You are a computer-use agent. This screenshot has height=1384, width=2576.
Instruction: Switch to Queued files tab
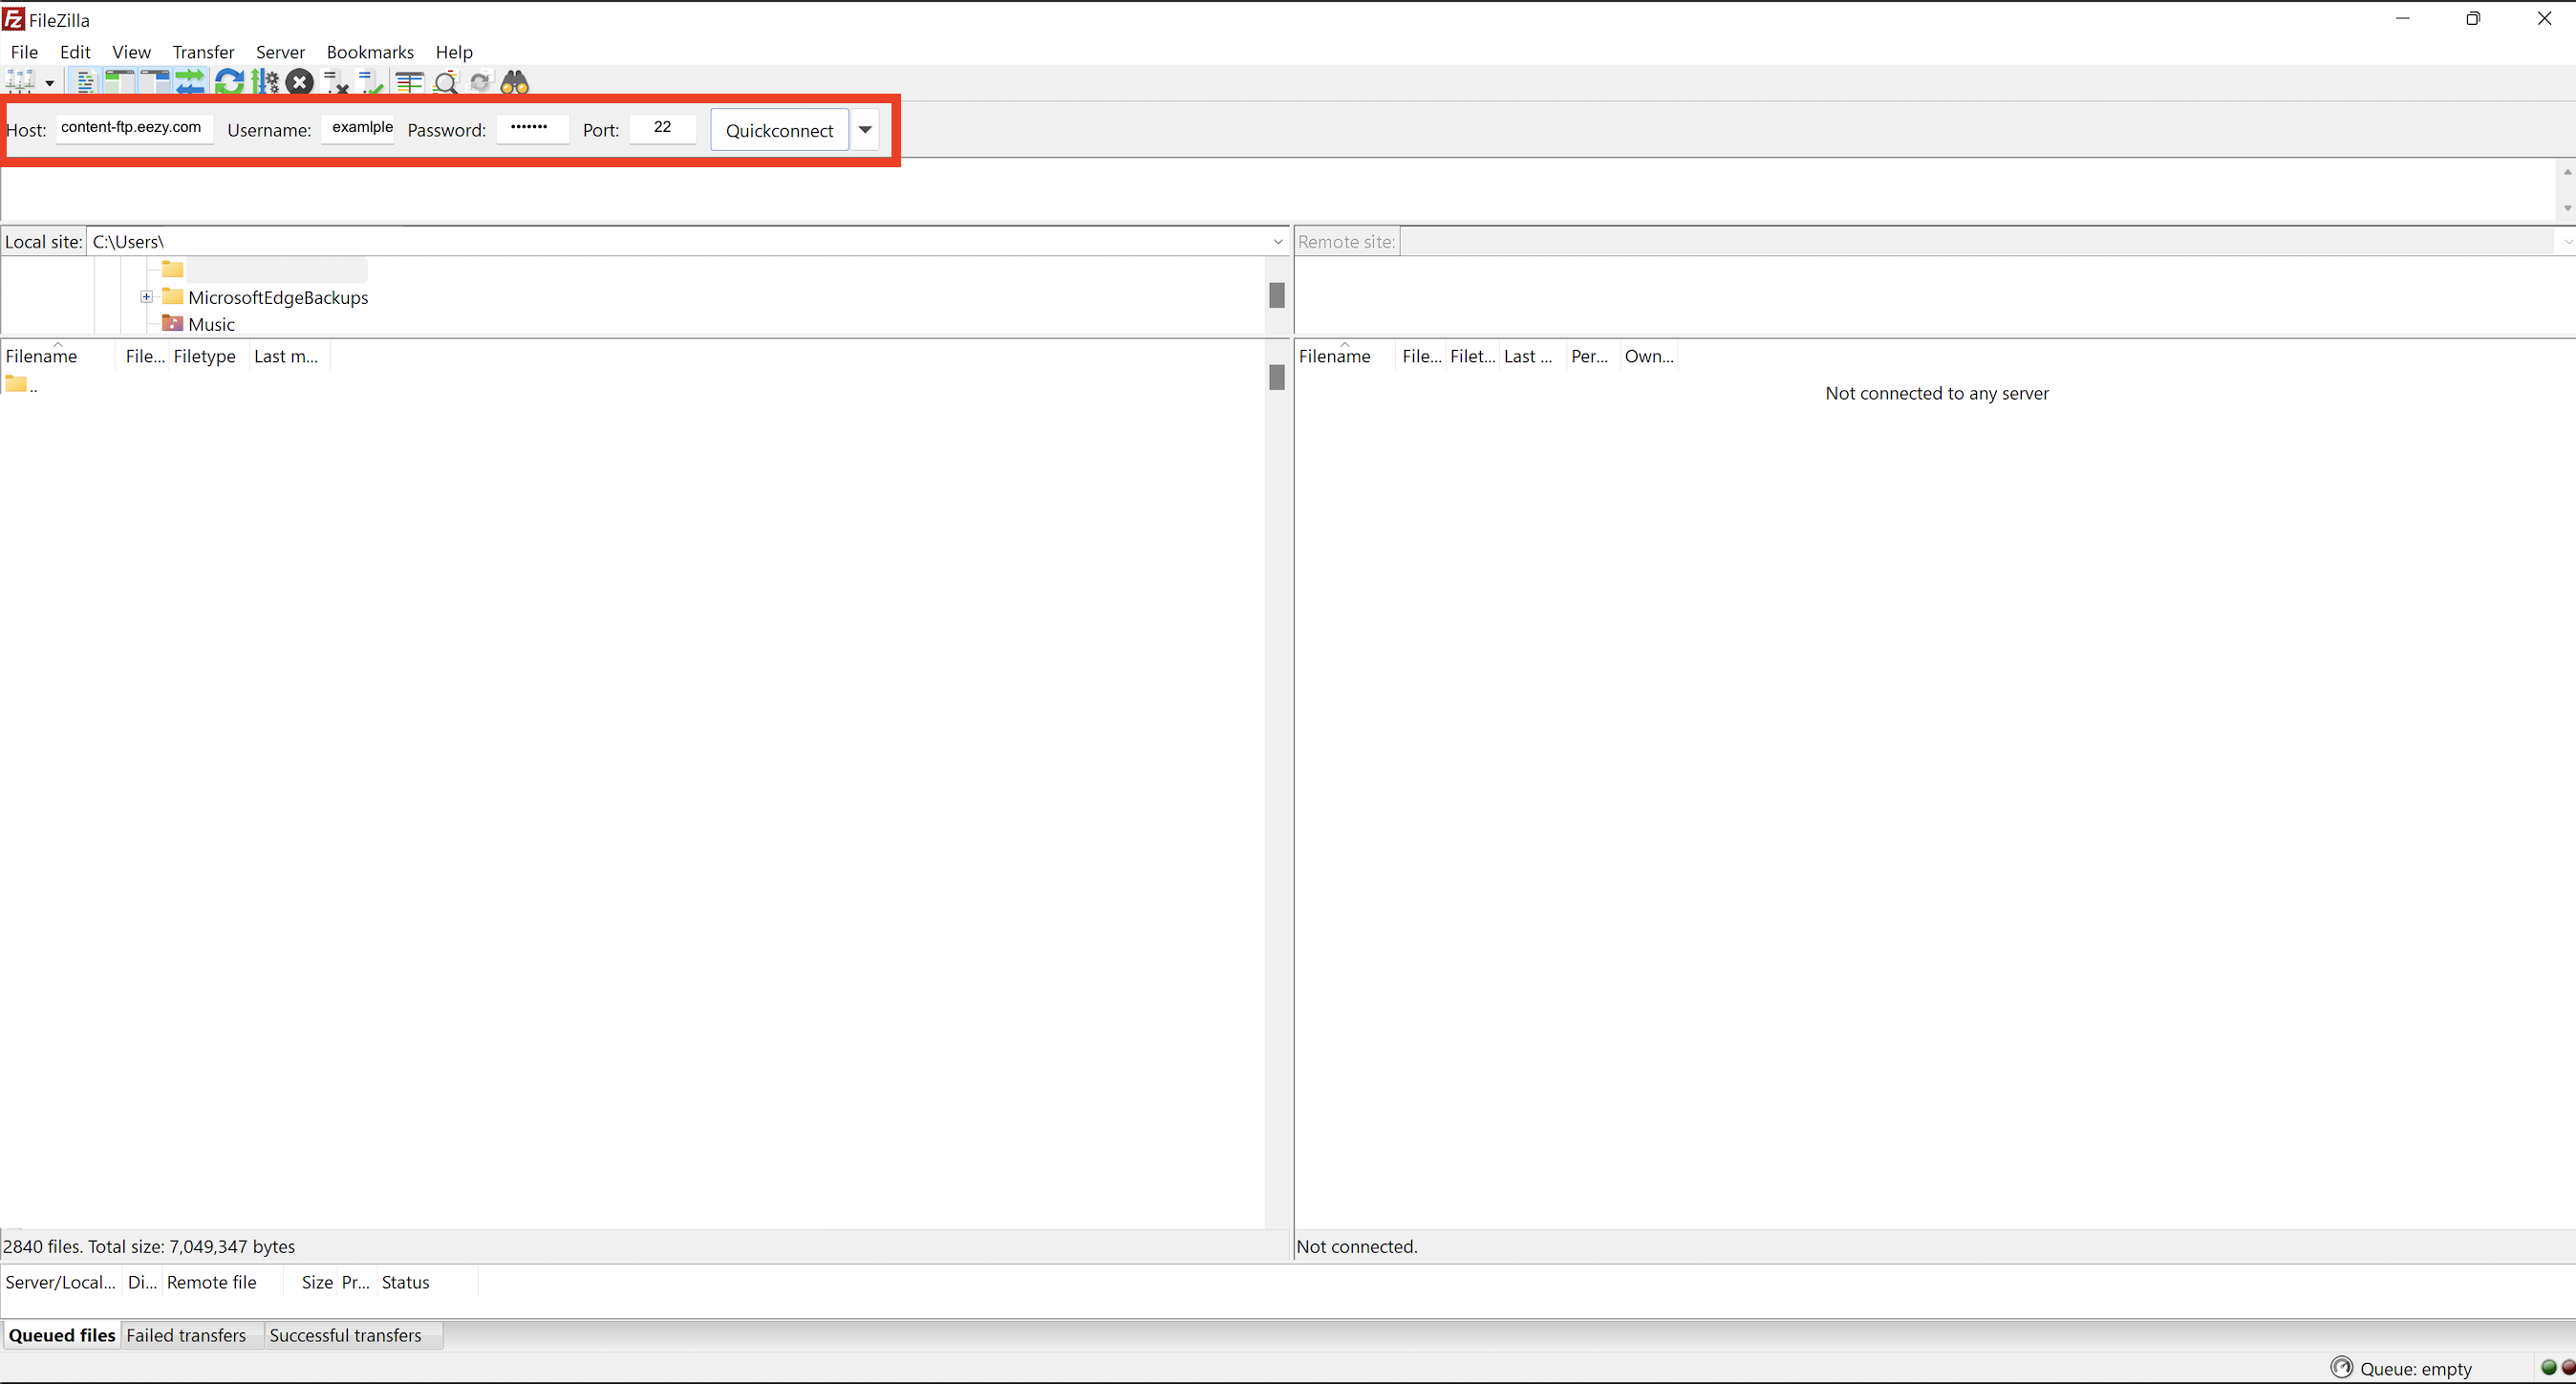(62, 1335)
